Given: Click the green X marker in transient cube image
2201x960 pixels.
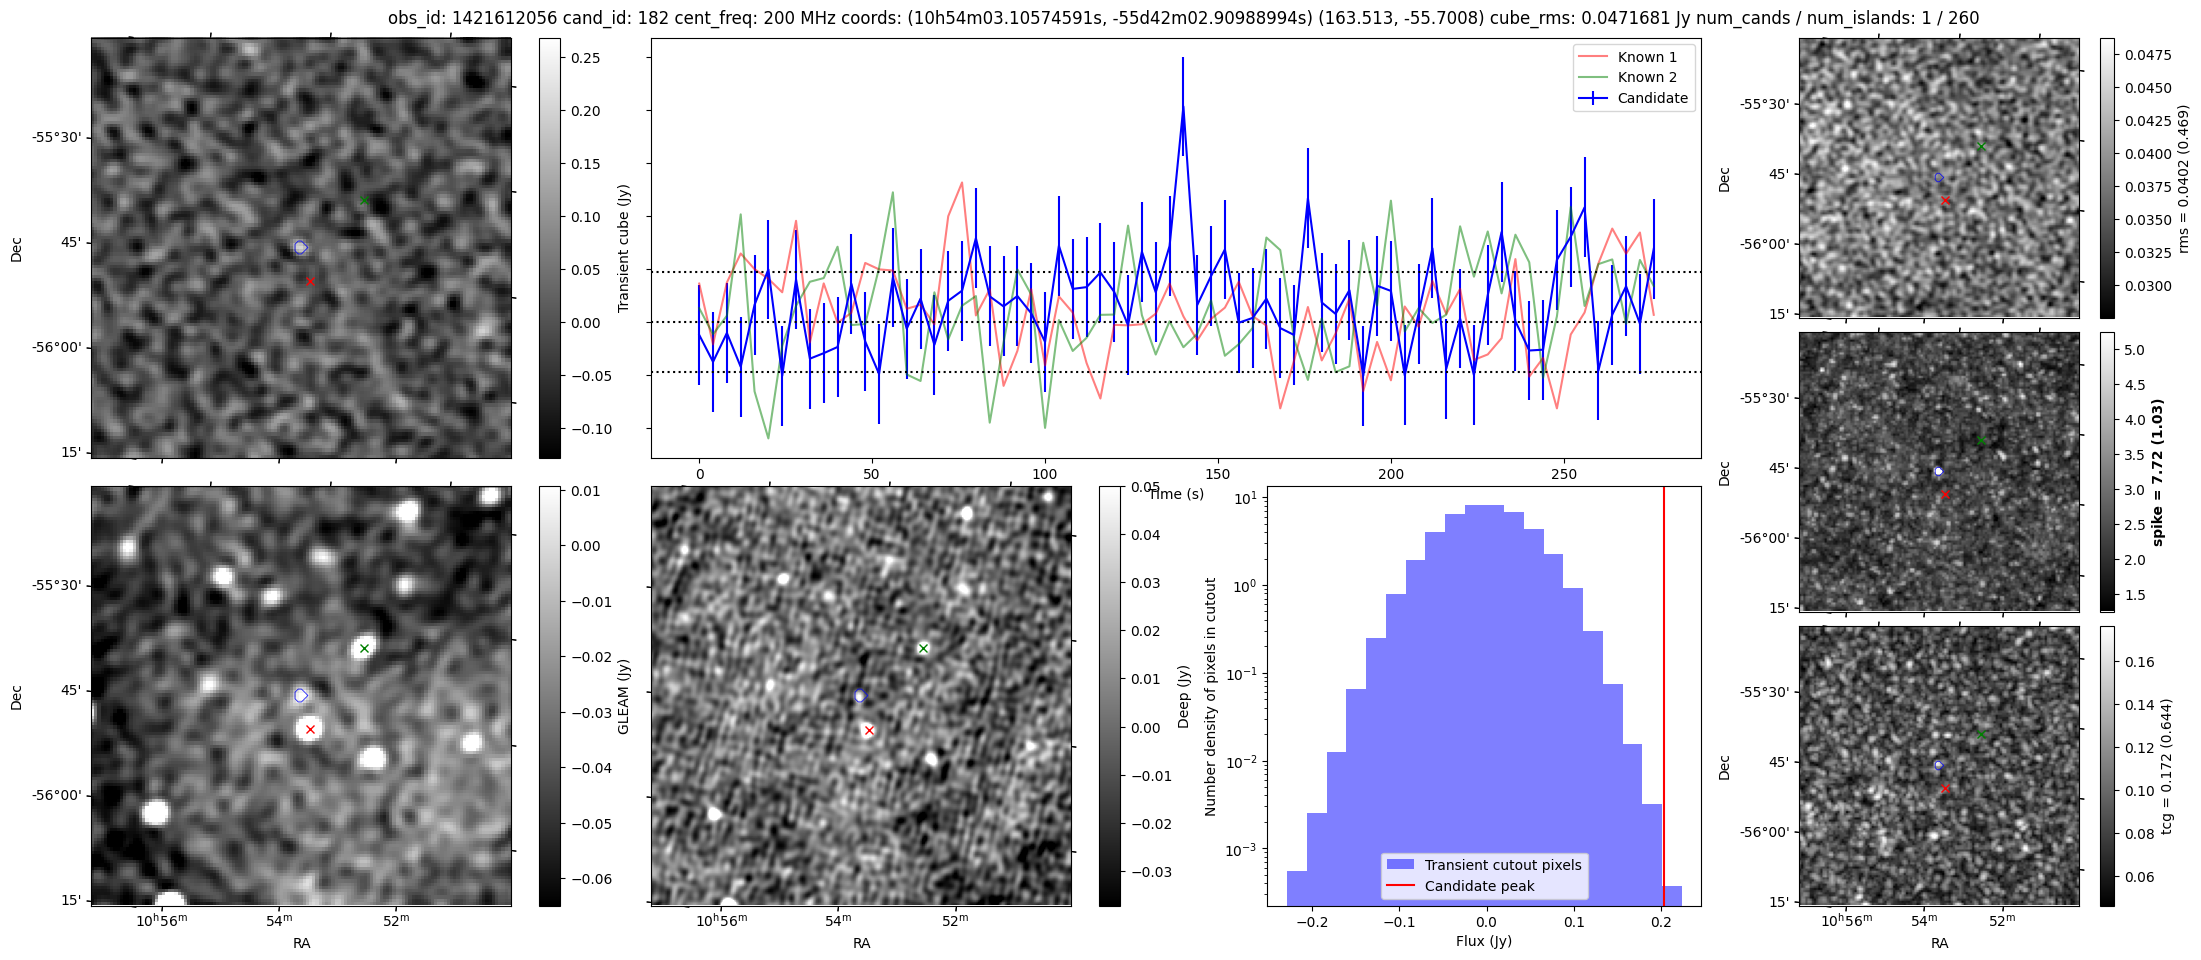Looking at the screenshot, I should click(364, 201).
